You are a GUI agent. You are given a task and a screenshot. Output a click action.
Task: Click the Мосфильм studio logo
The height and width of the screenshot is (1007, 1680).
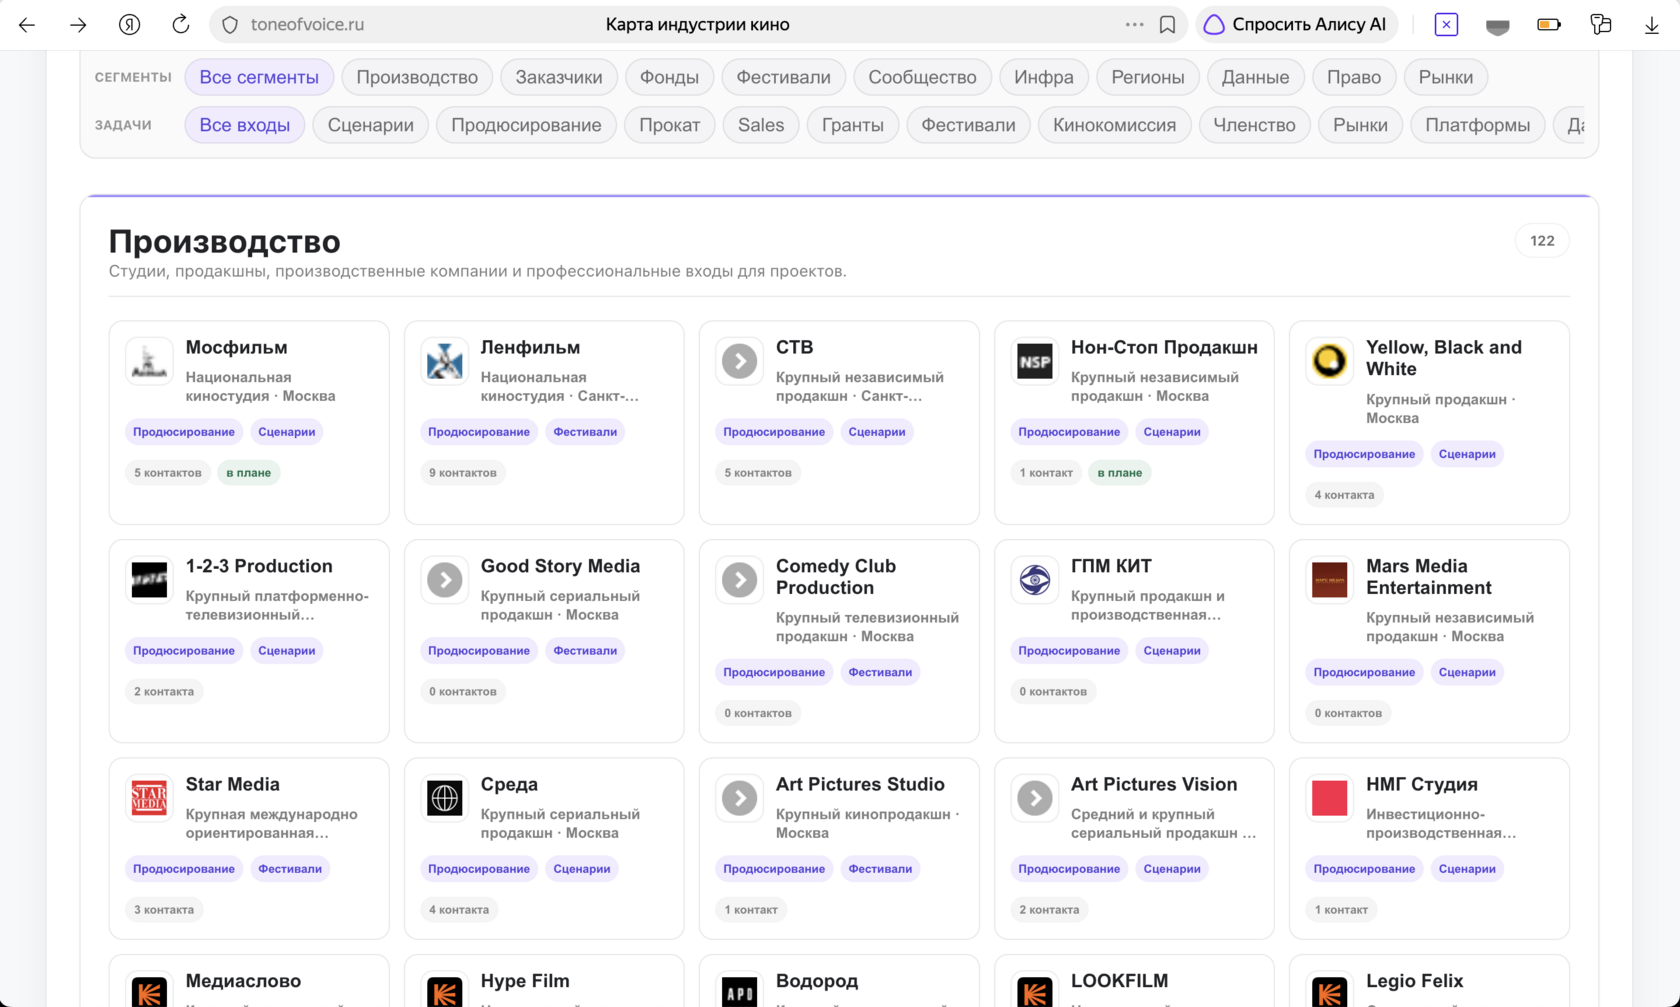click(149, 361)
